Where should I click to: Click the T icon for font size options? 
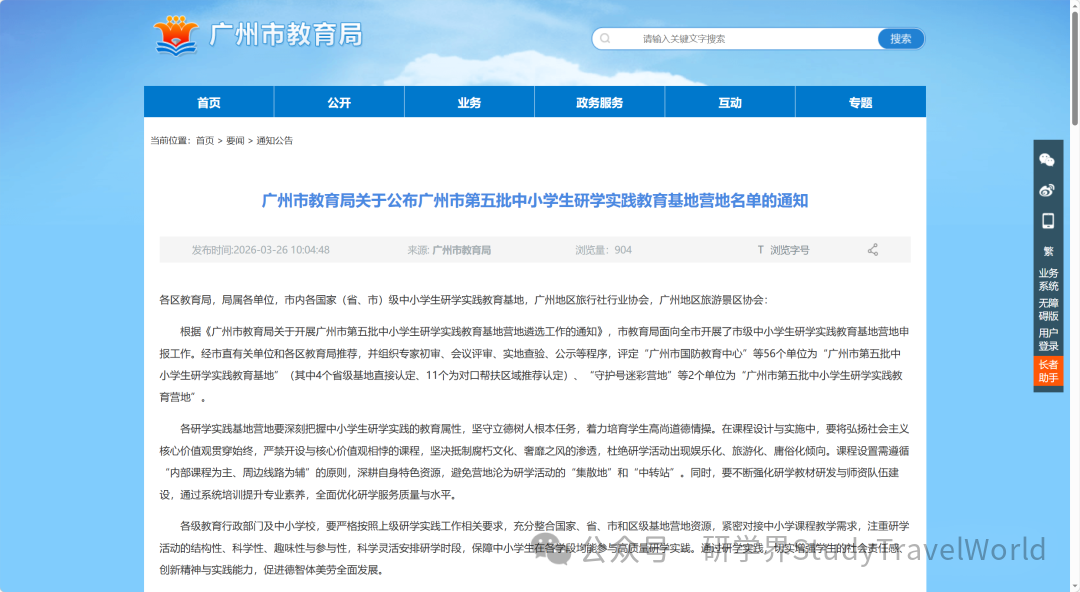[x=761, y=249]
